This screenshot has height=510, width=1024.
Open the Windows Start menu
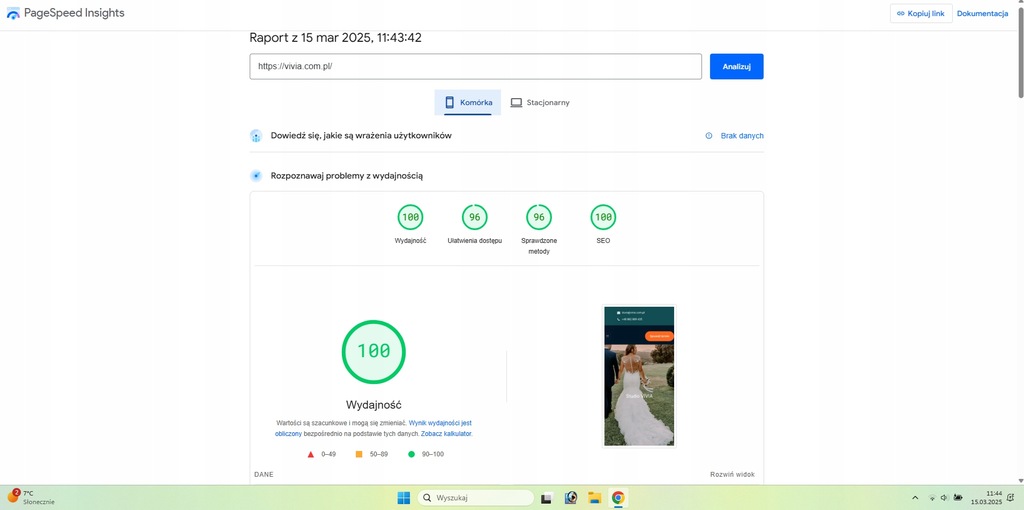click(x=404, y=498)
